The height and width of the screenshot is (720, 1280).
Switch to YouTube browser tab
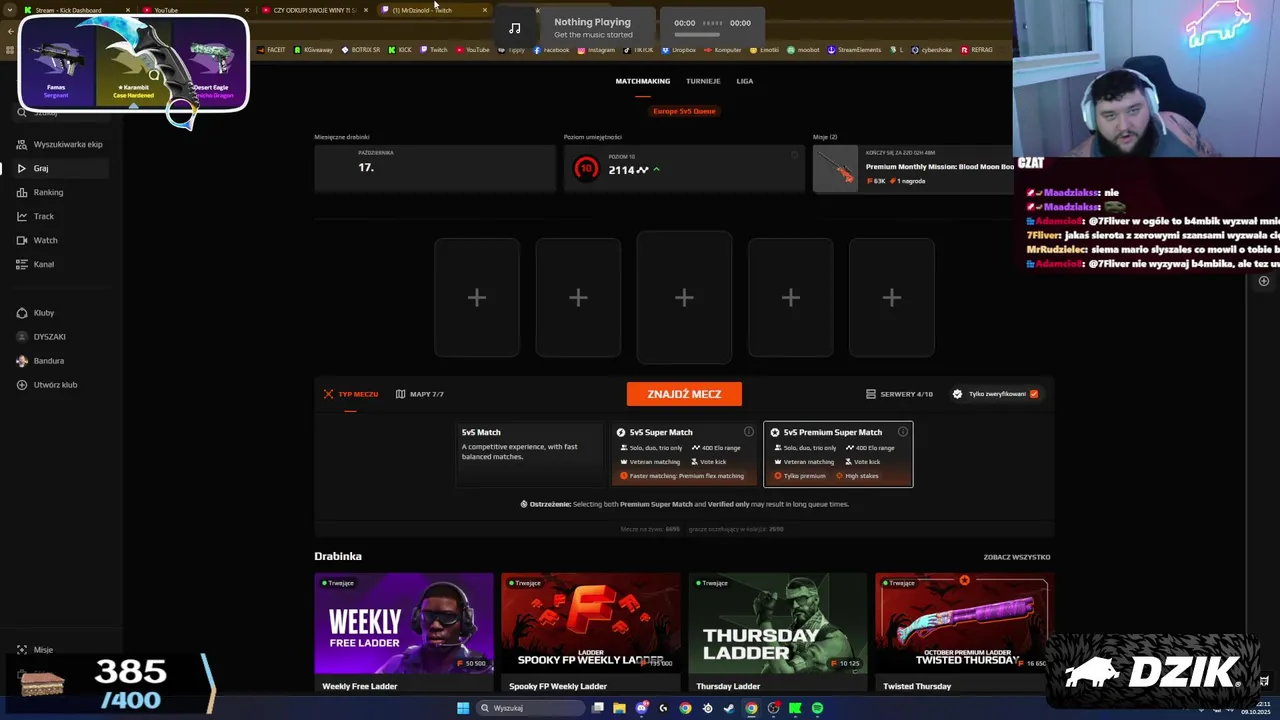(x=195, y=10)
